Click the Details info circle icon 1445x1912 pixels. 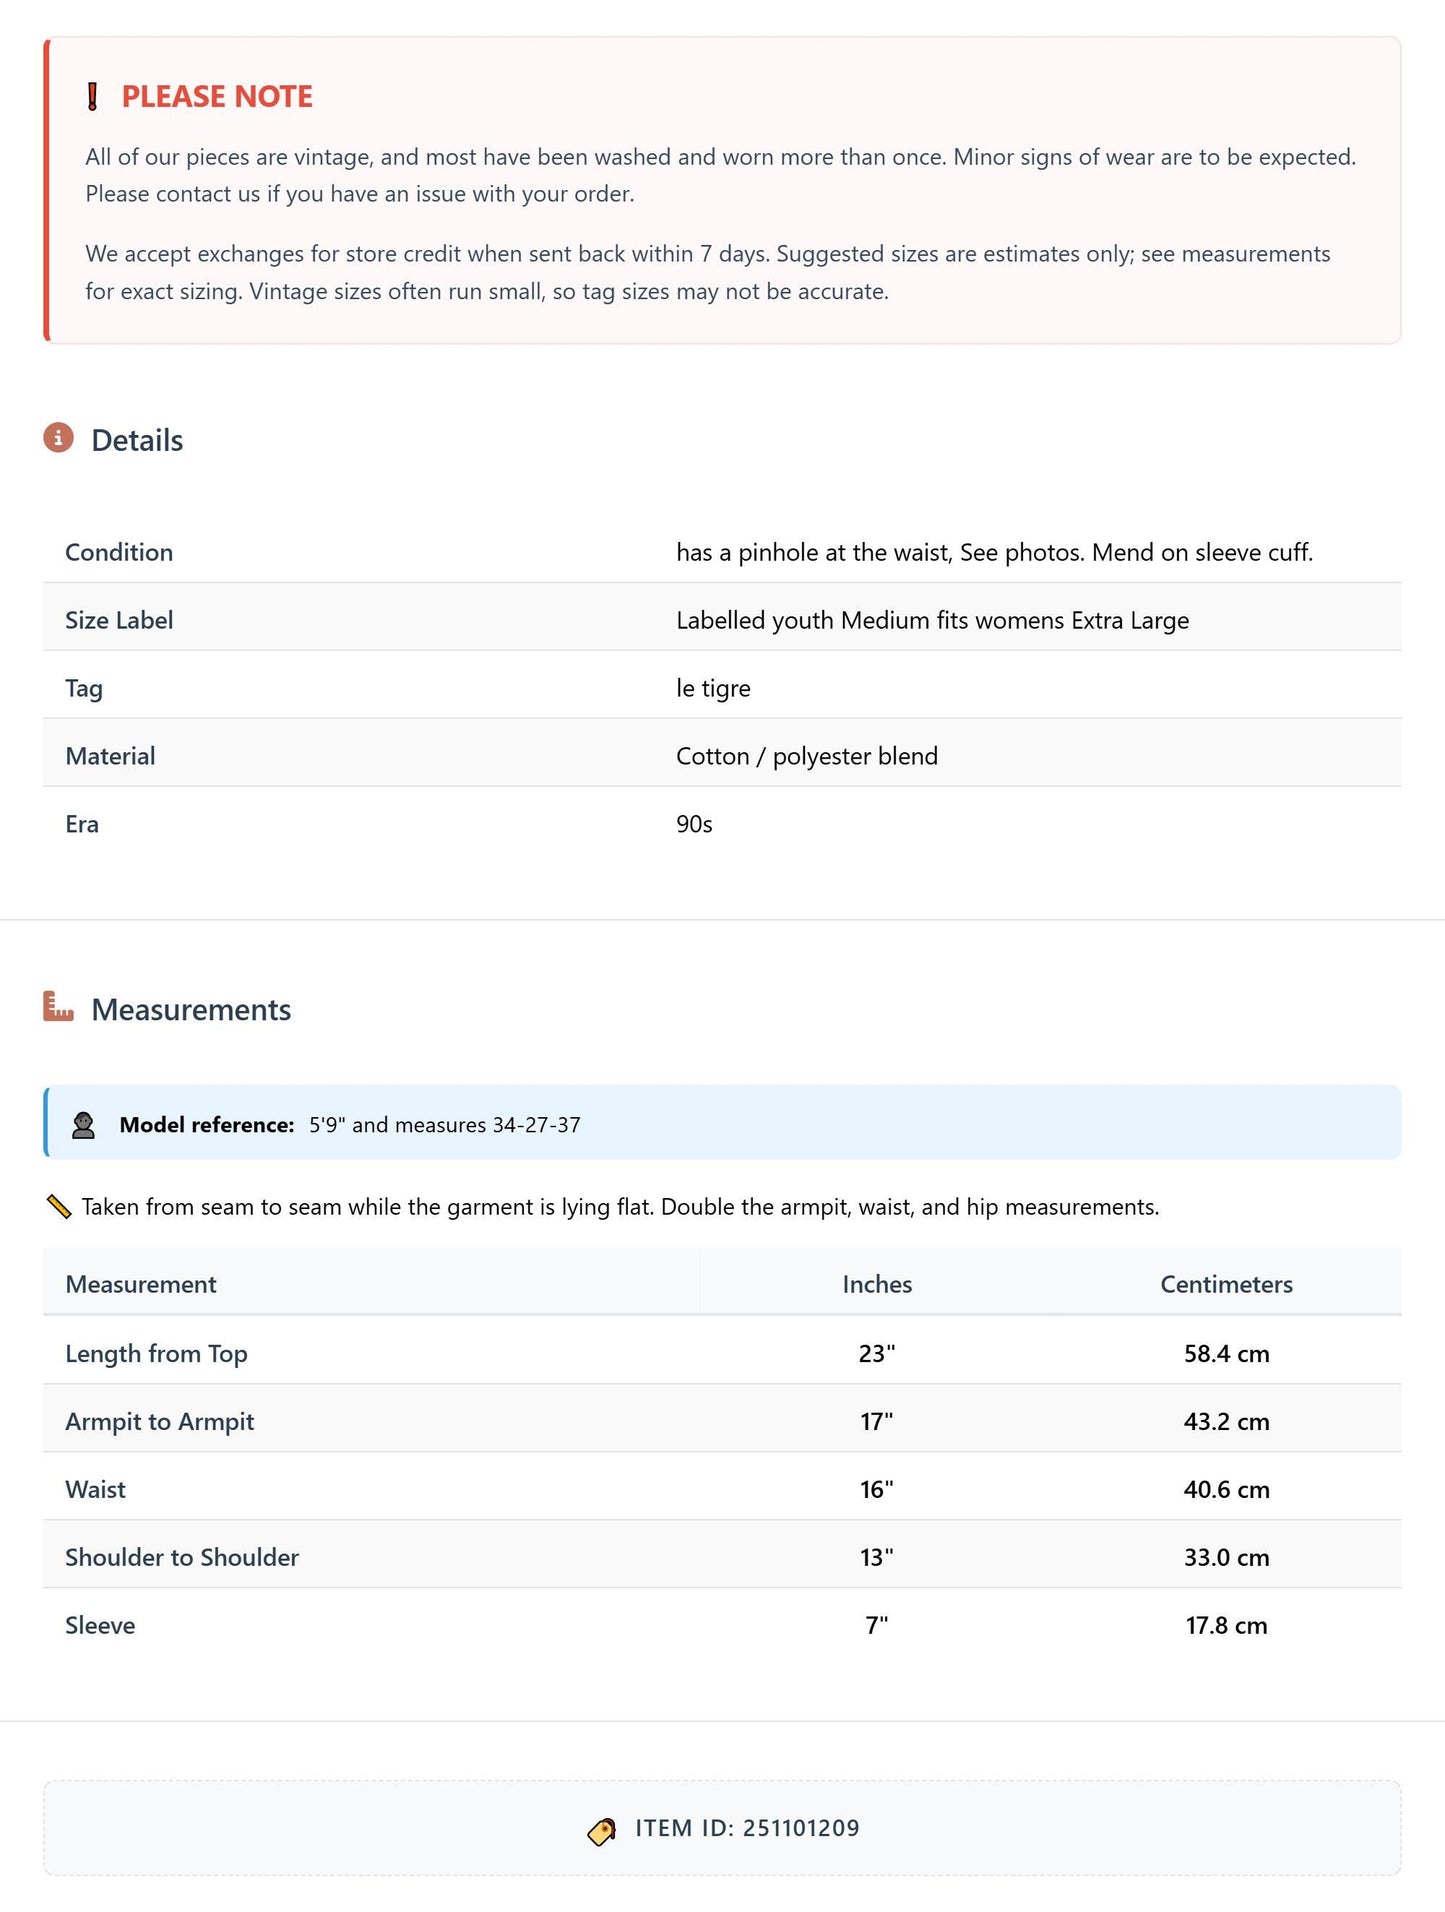[x=59, y=438]
